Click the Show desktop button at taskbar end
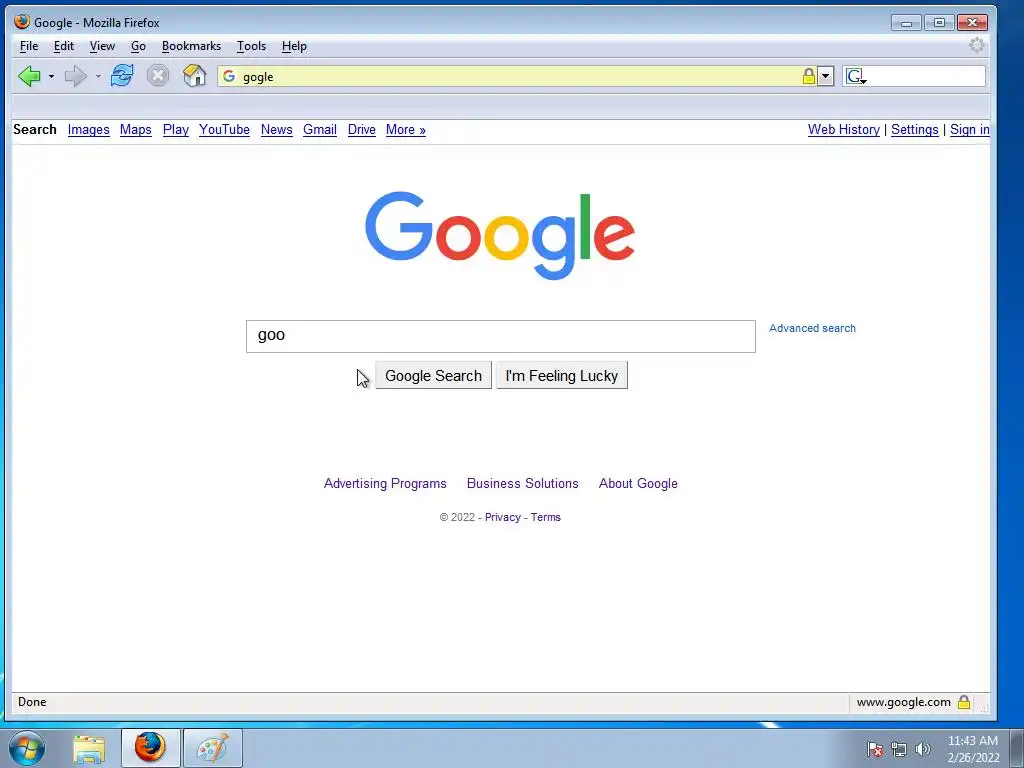The height and width of the screenshot is (768, 1024). pos(1017,748)
